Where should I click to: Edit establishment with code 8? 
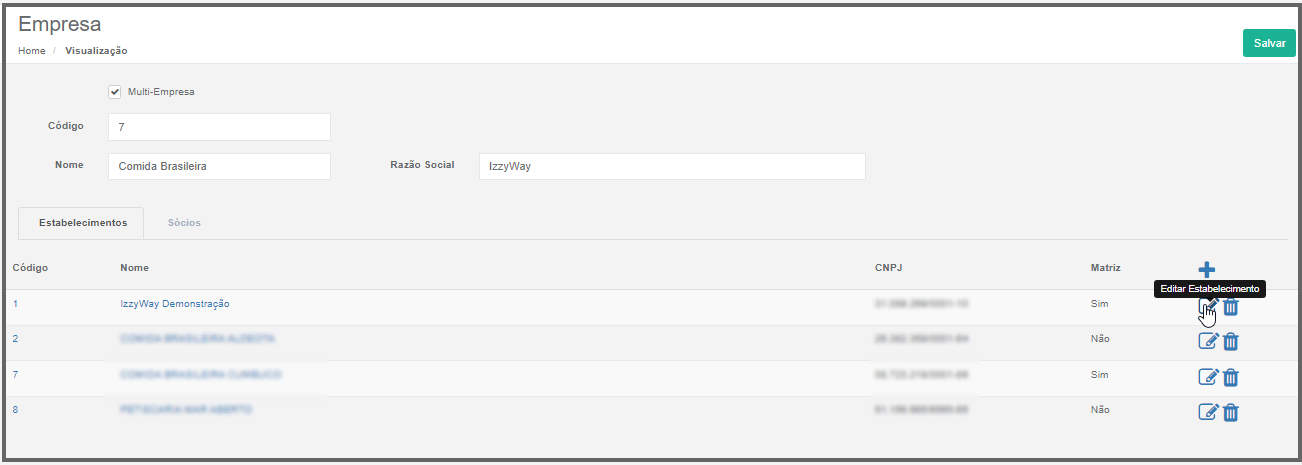tap(1208, 411)
